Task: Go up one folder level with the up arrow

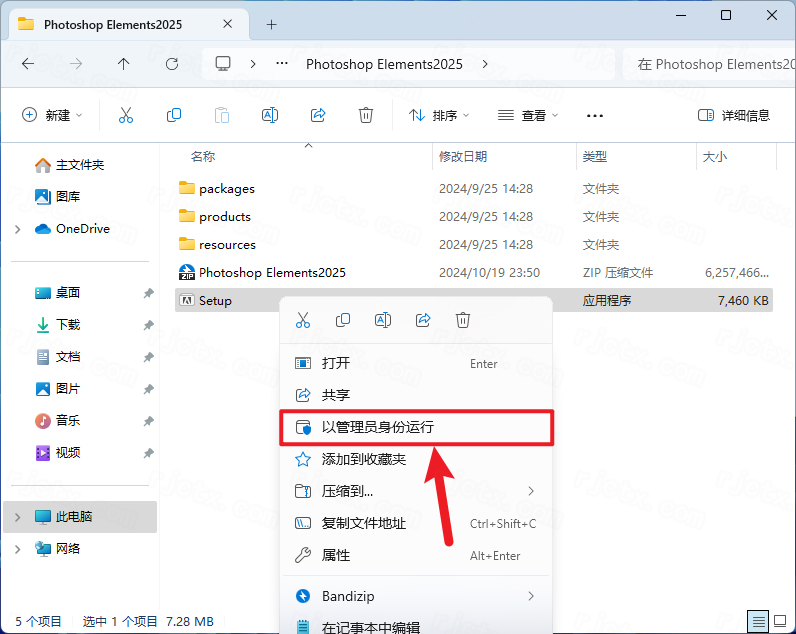Action: click(x=123, y=64)
